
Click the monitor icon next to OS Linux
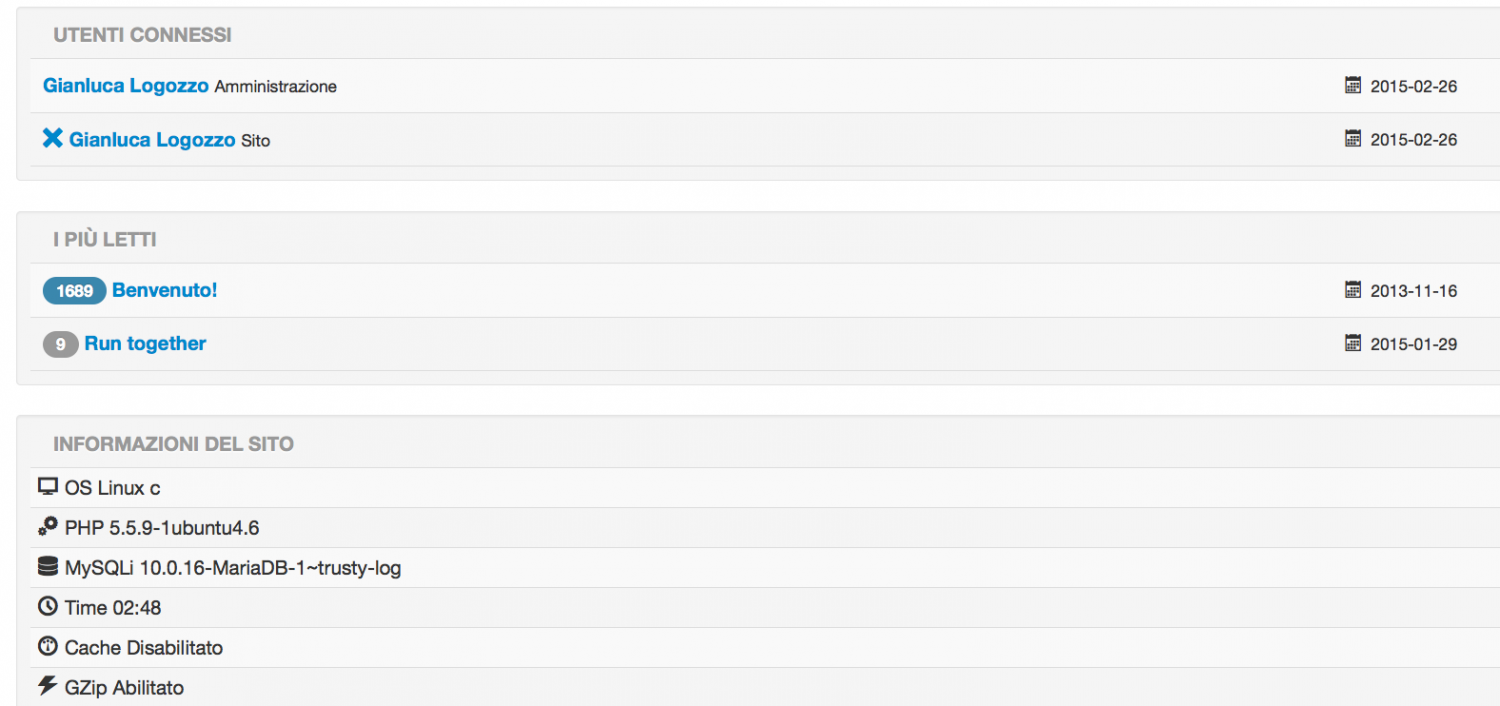(x=47, y=487)
